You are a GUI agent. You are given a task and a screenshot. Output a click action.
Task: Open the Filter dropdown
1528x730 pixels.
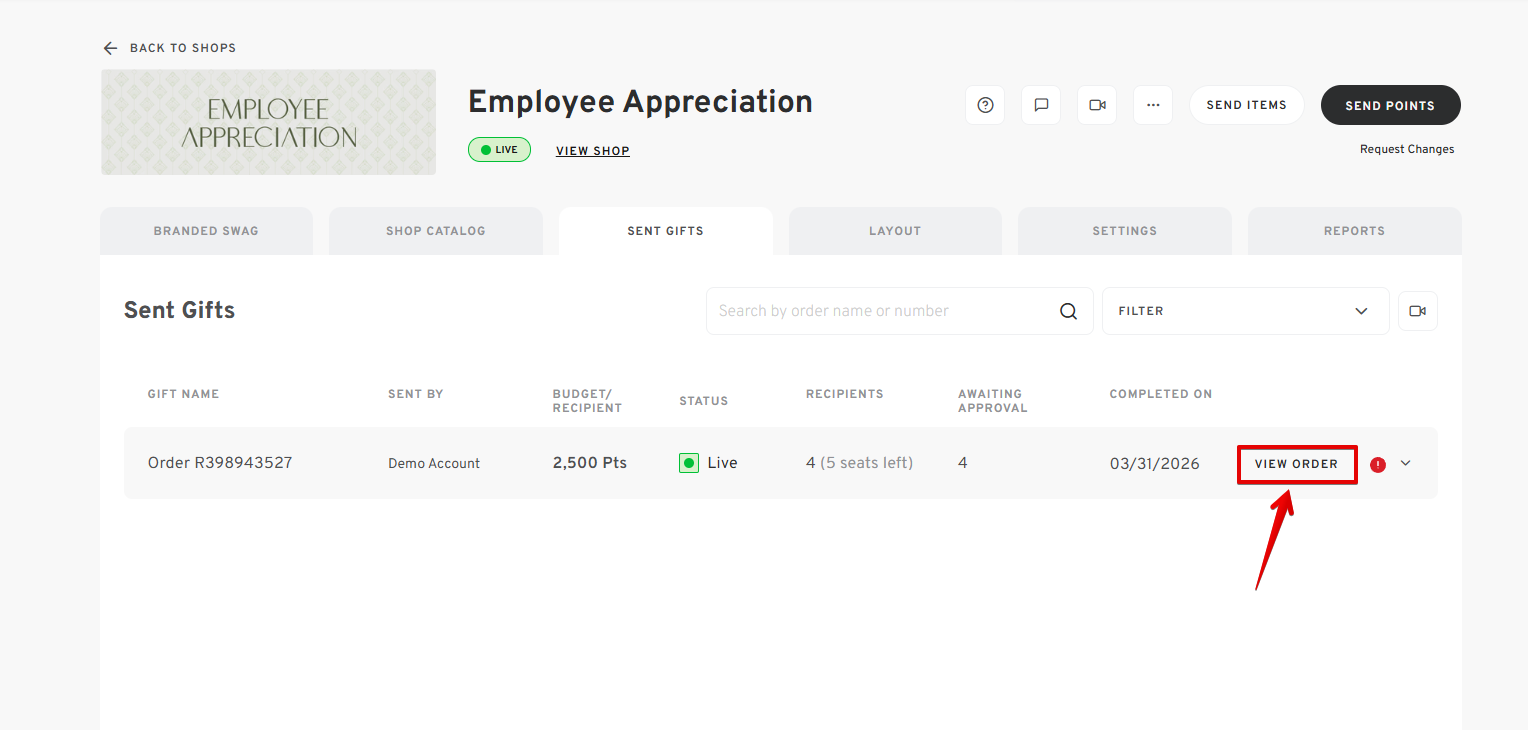click(x=1245, y=311)
